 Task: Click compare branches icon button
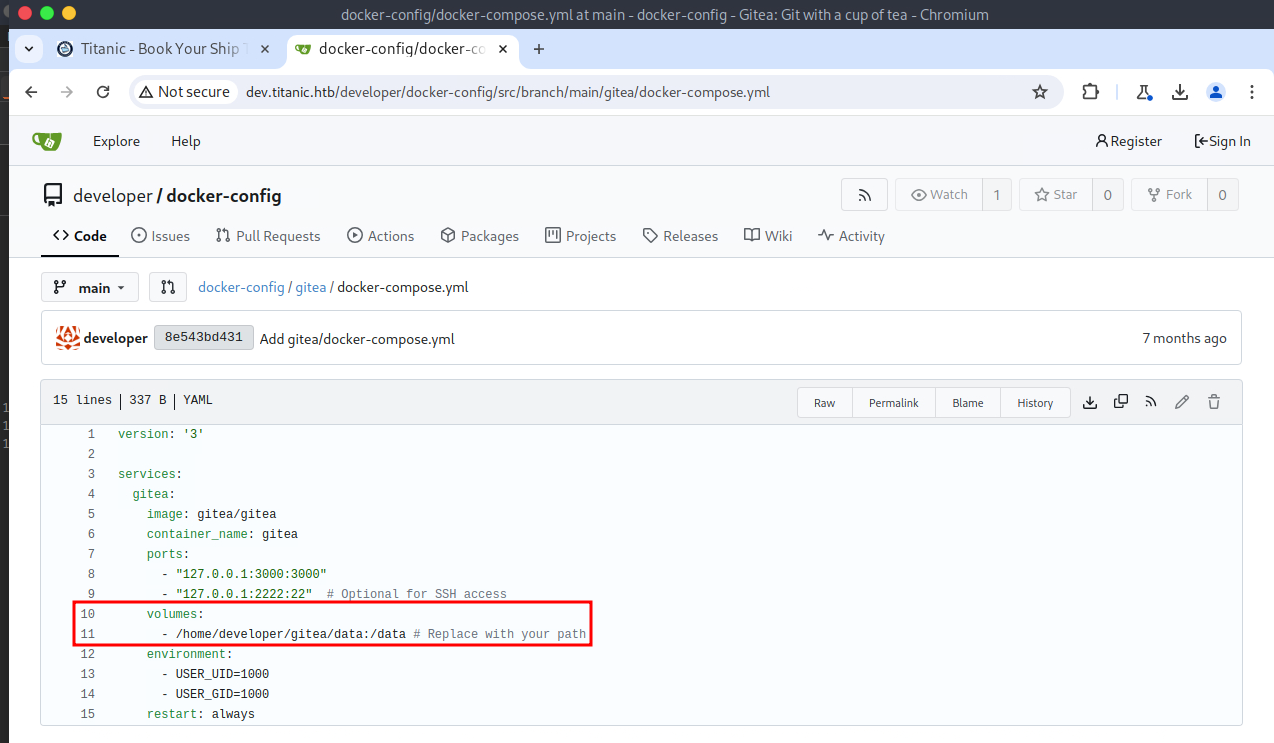(x=168, y=287)
